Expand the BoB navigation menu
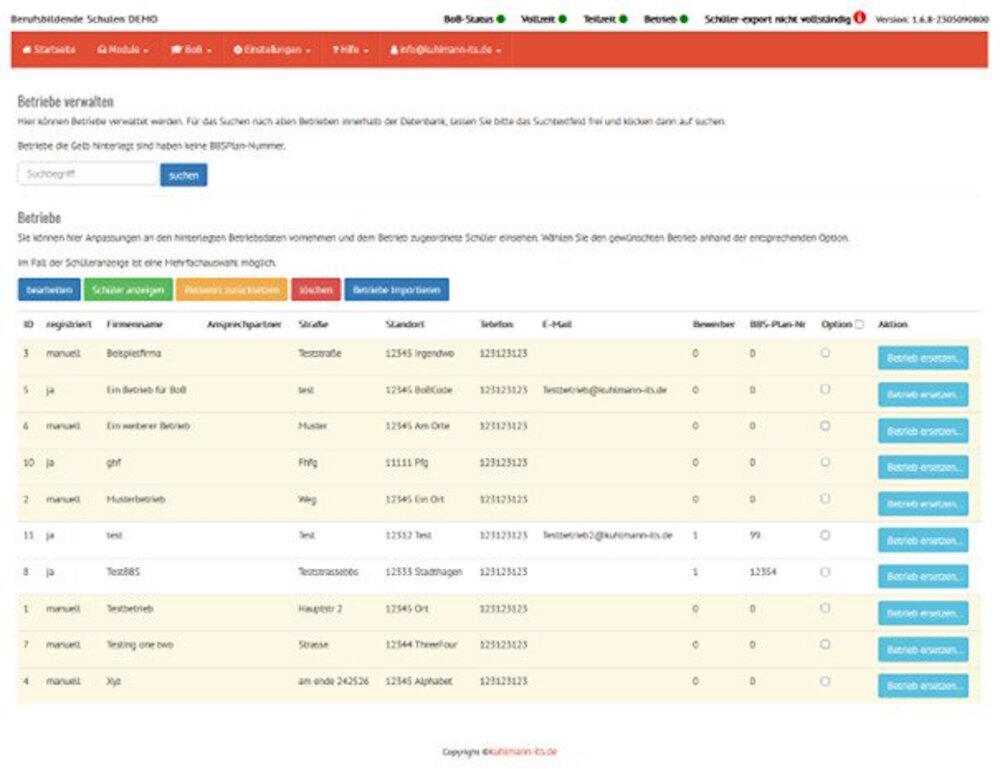Image resolution: width=1000 pixels, height=769 pixels. coord(192,50)
